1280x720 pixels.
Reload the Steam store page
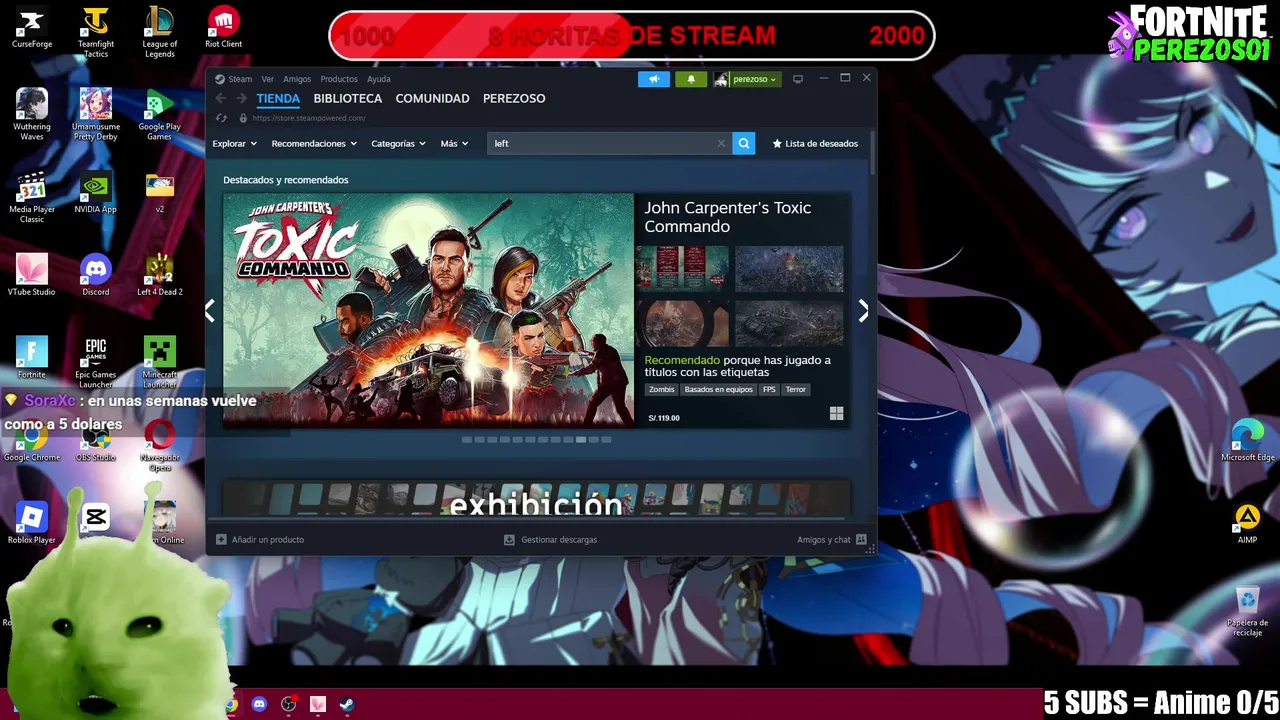pos(221,118)
